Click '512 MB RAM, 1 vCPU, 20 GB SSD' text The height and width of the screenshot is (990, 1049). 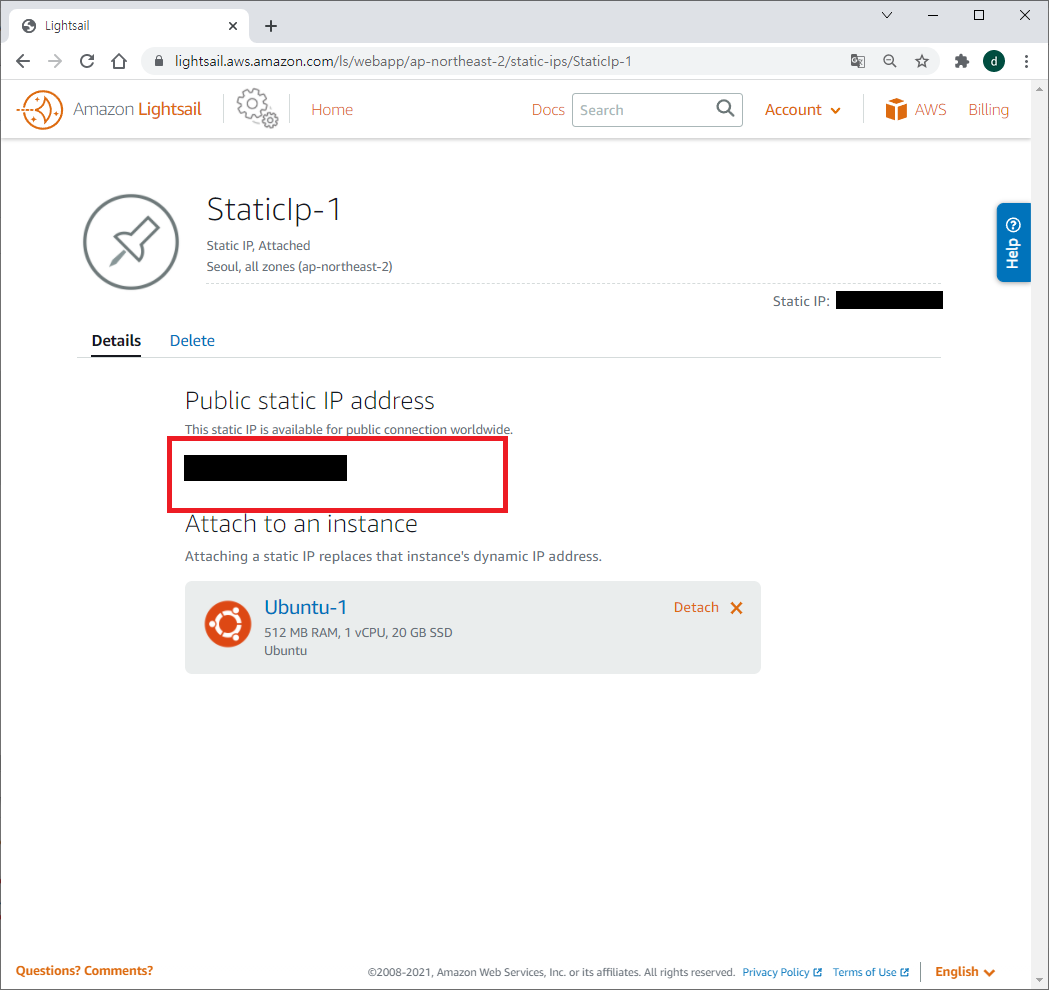(x=358, y=632)
